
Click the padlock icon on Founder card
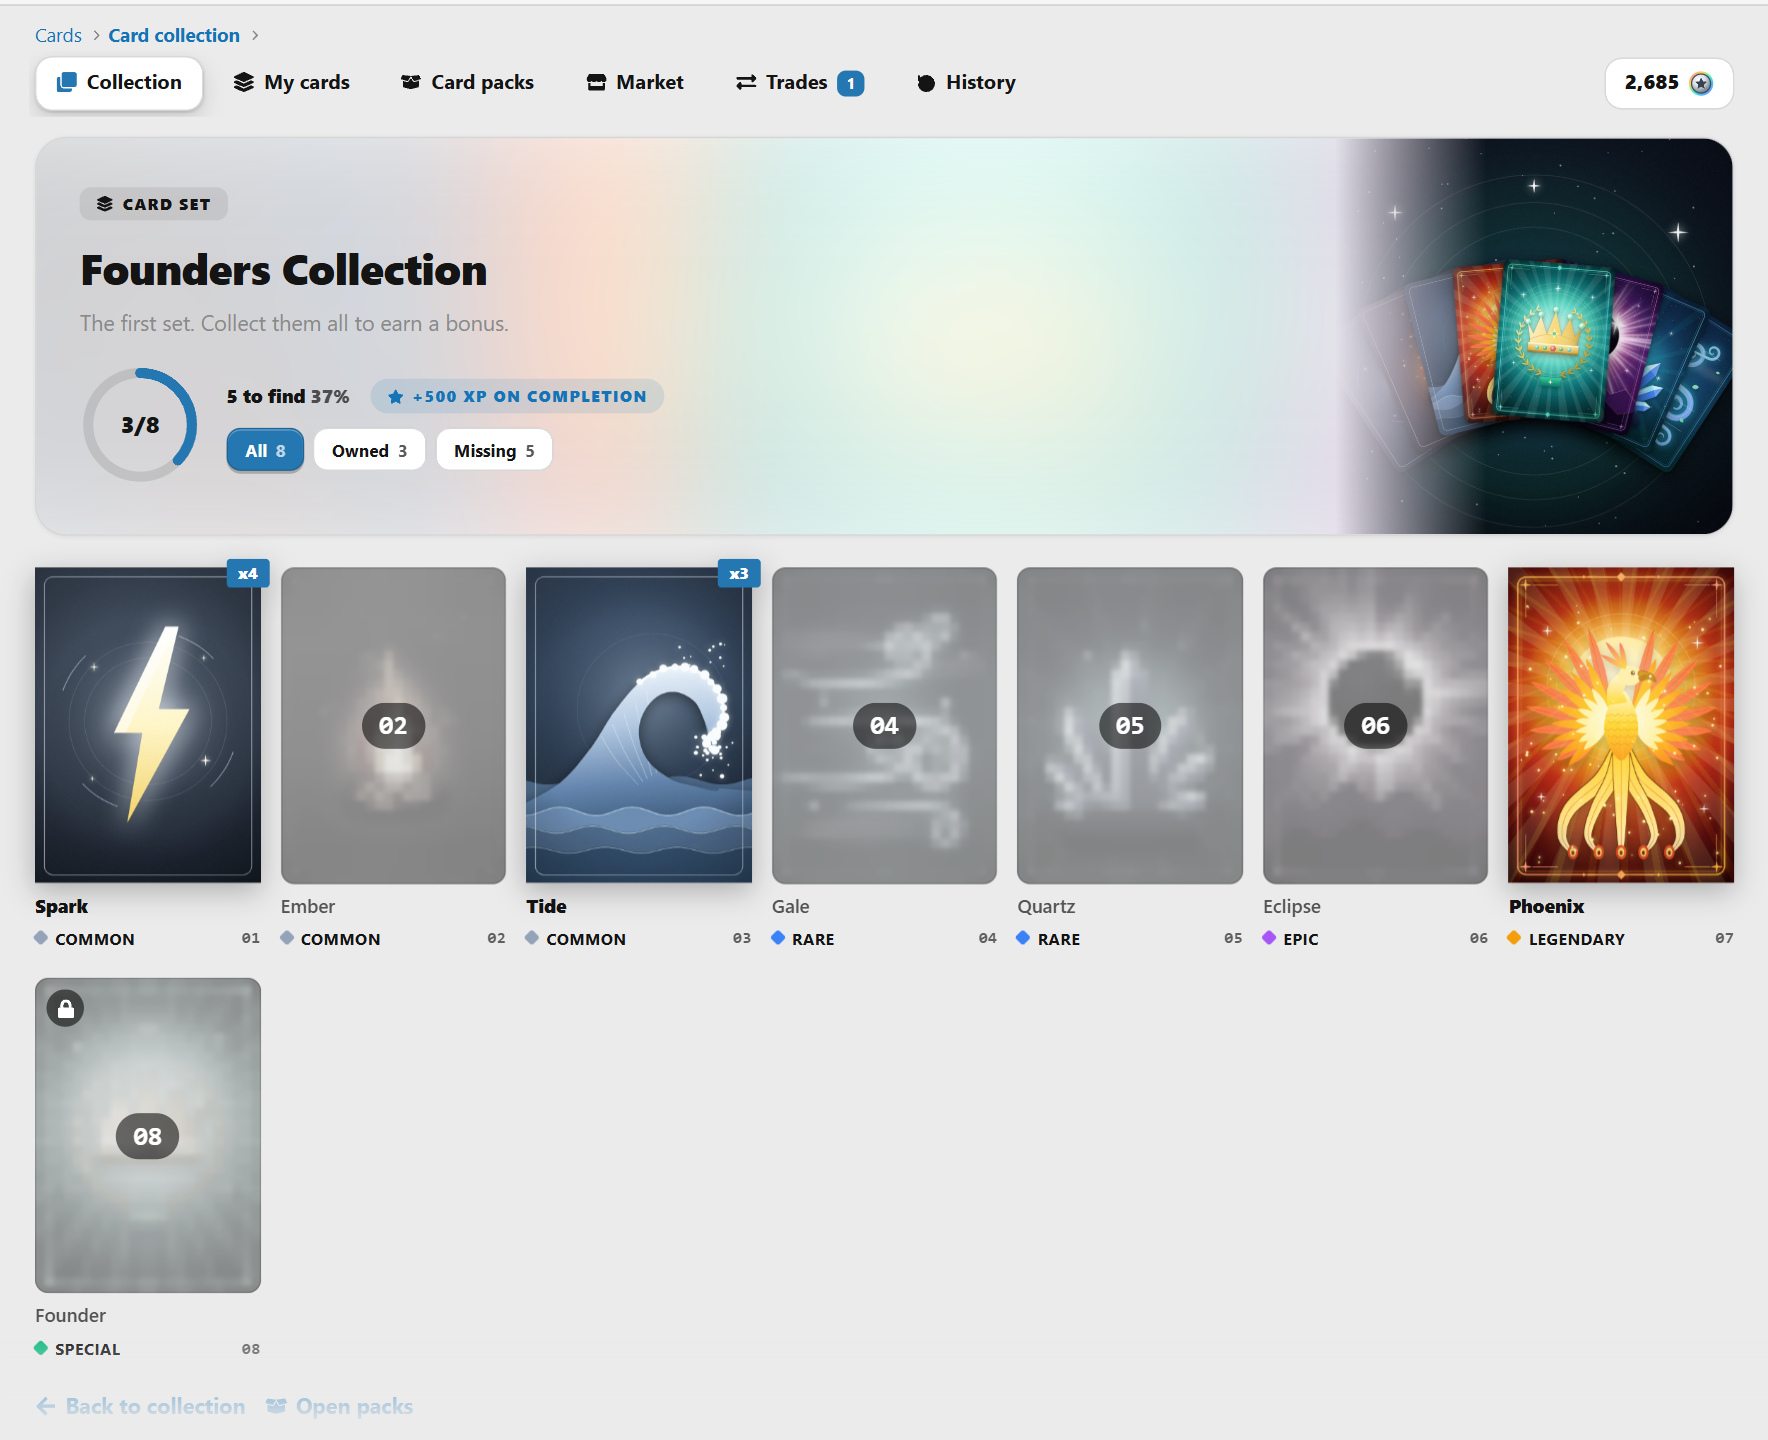tap(66, 1009)
